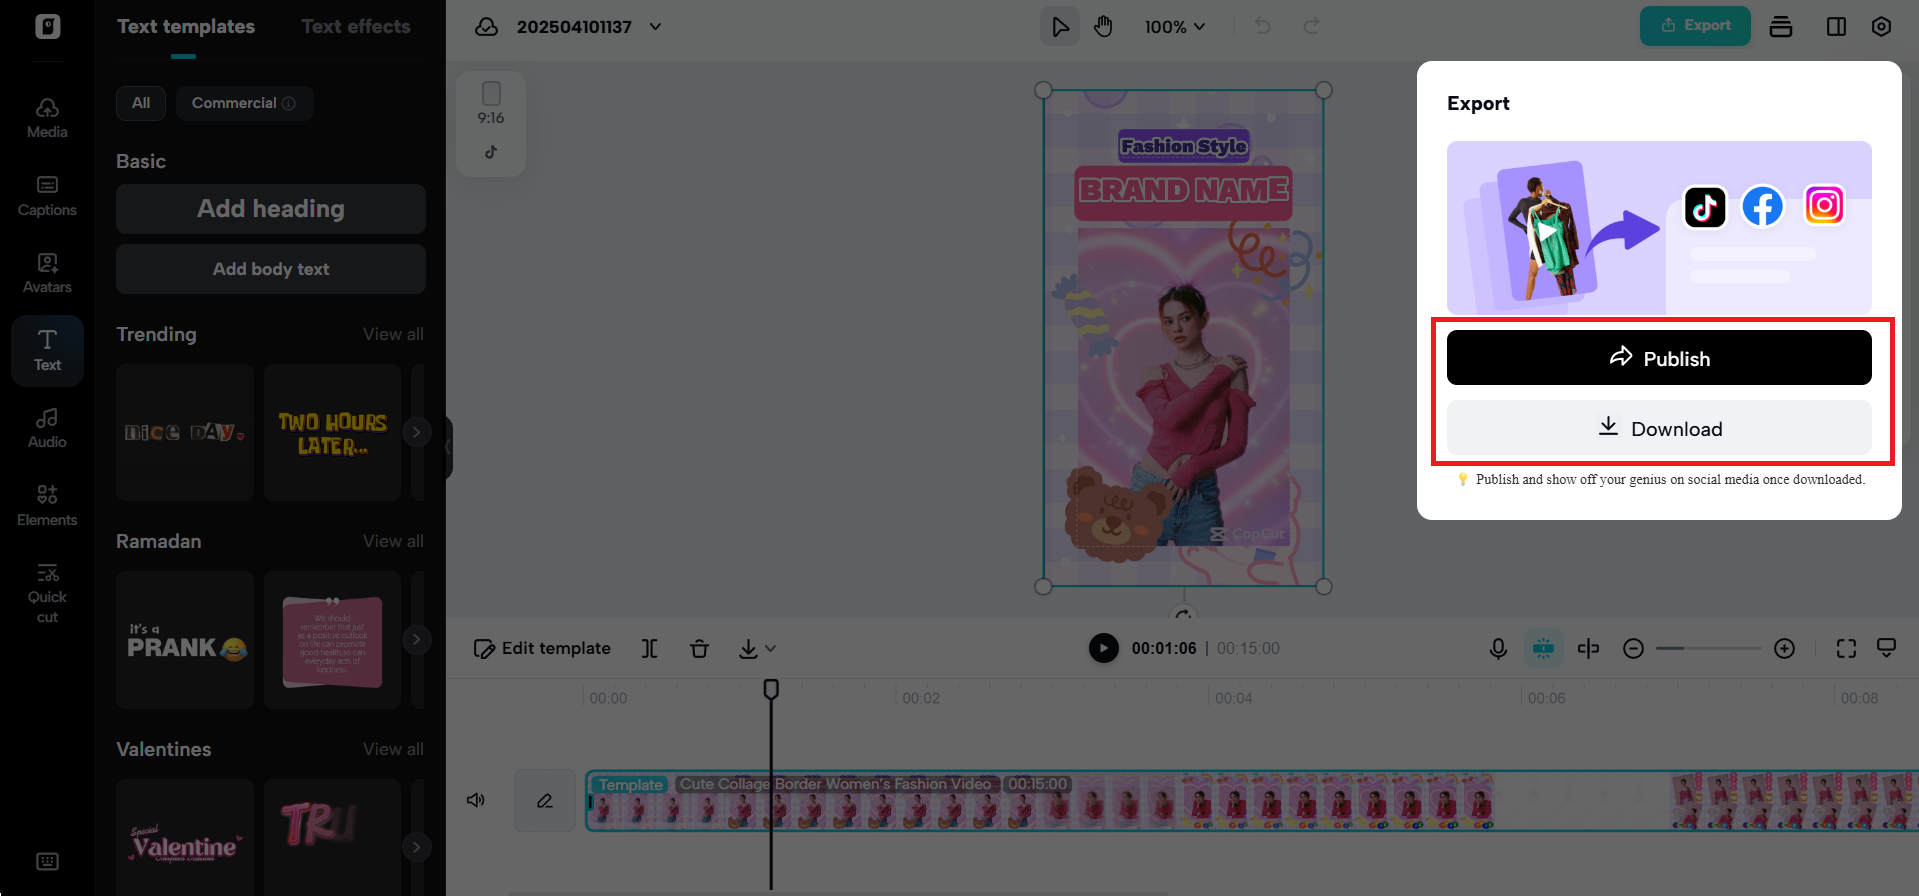
Task: Open the Audio panel
Action: (47, 428)
